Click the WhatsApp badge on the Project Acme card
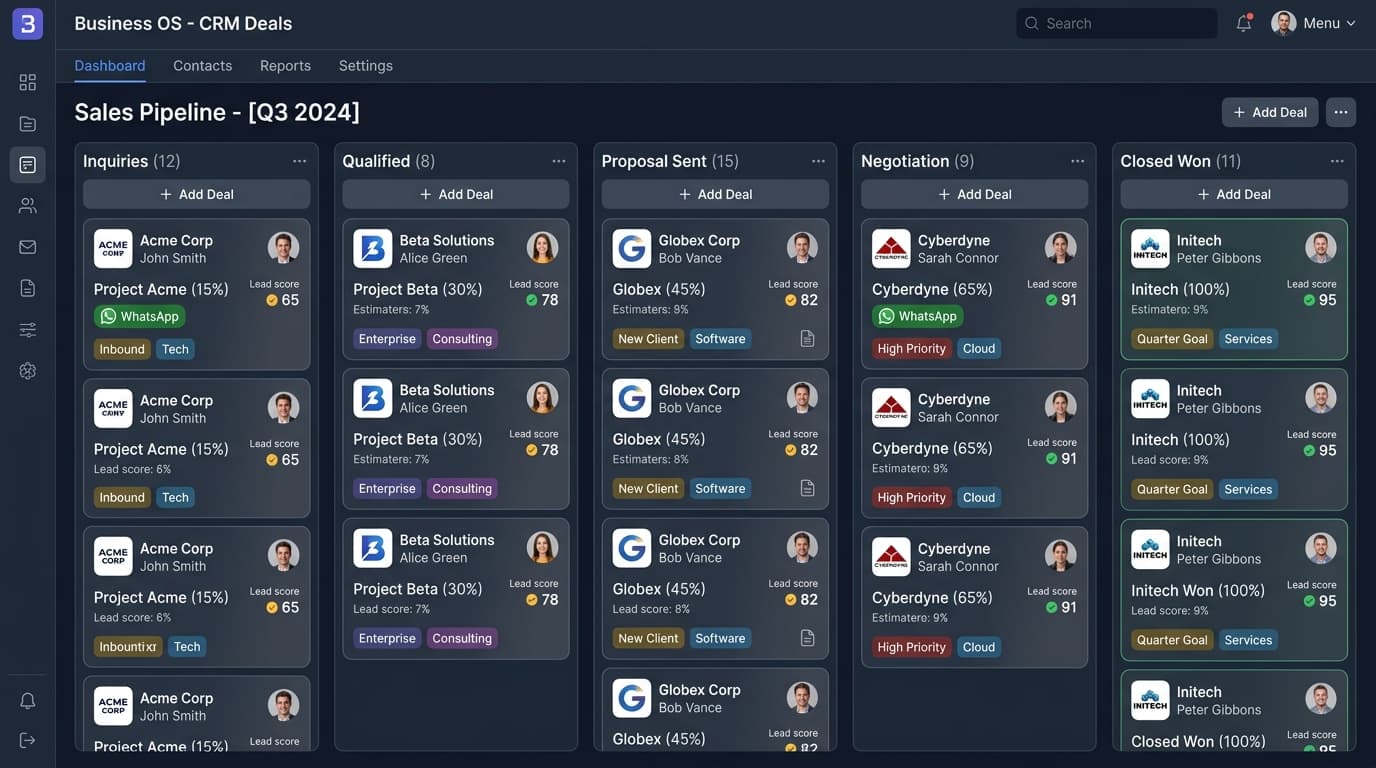Image resolution: width=1376 pixels, height=768 pixels. pos(139,316)
